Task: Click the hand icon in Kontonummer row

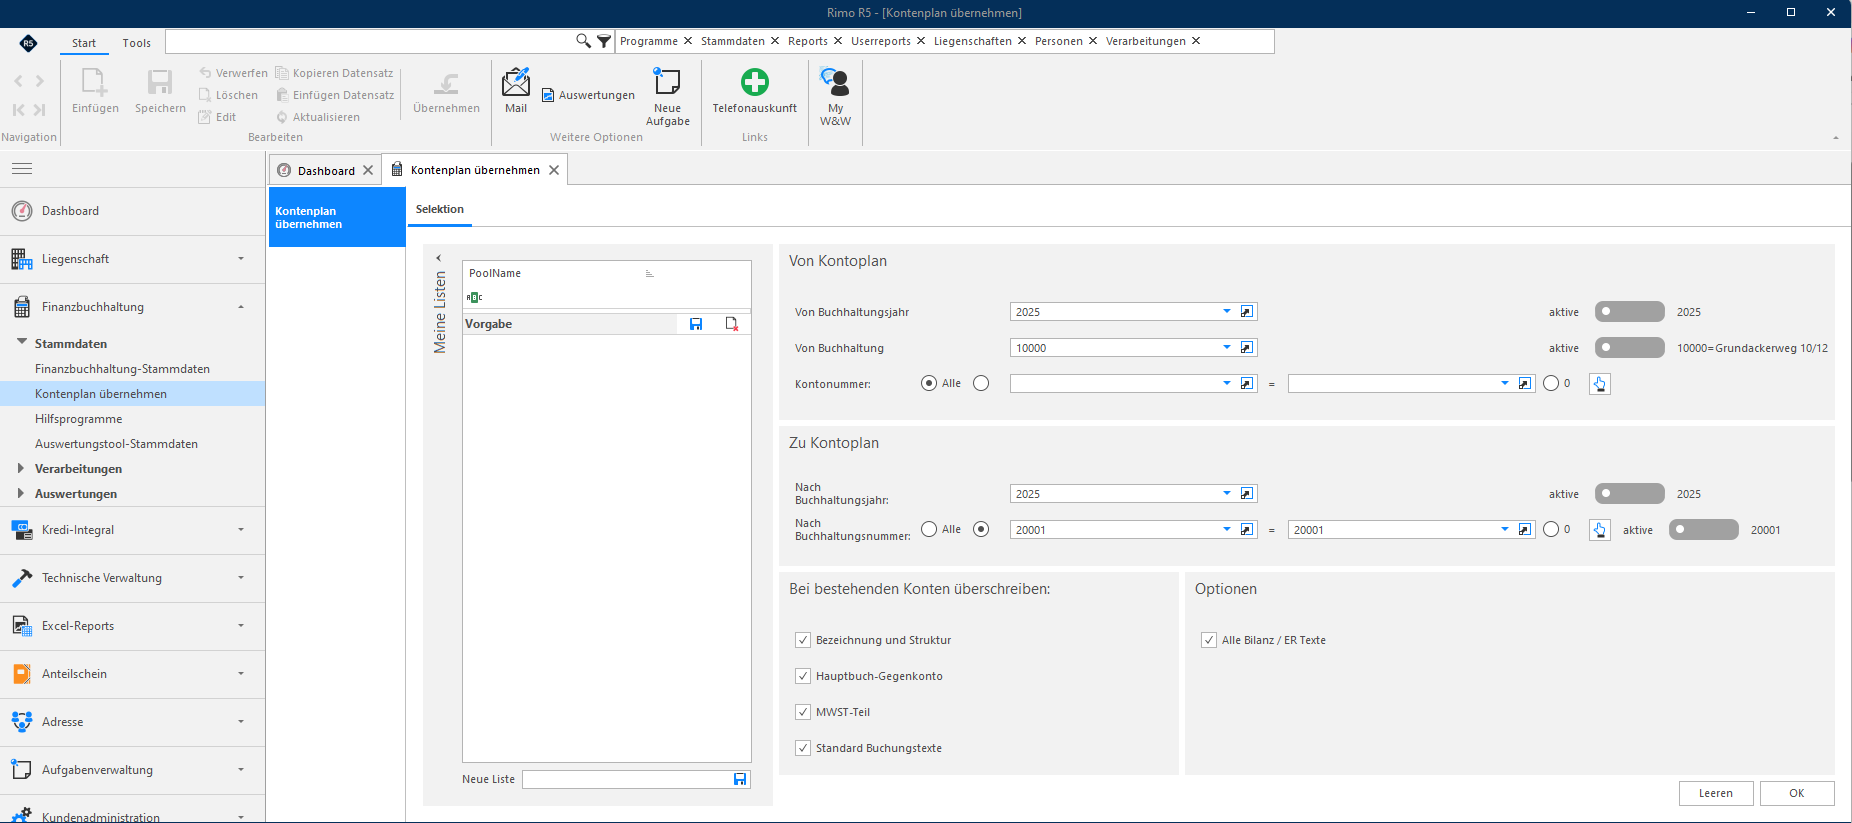Action: pyautogui.click(x=1600, y=384)
